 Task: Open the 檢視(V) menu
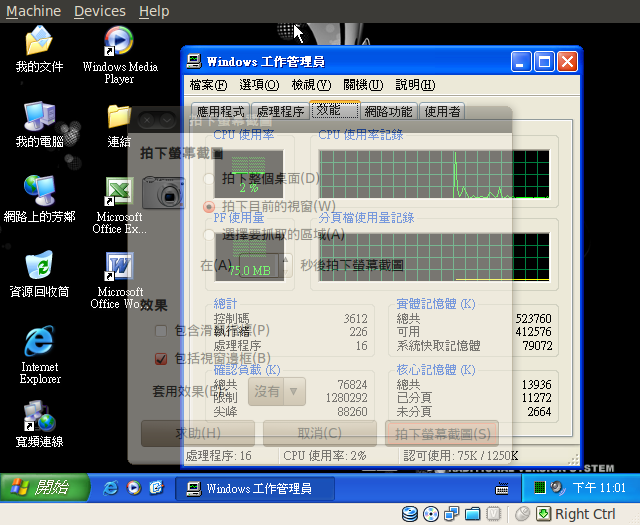point(311,85)
